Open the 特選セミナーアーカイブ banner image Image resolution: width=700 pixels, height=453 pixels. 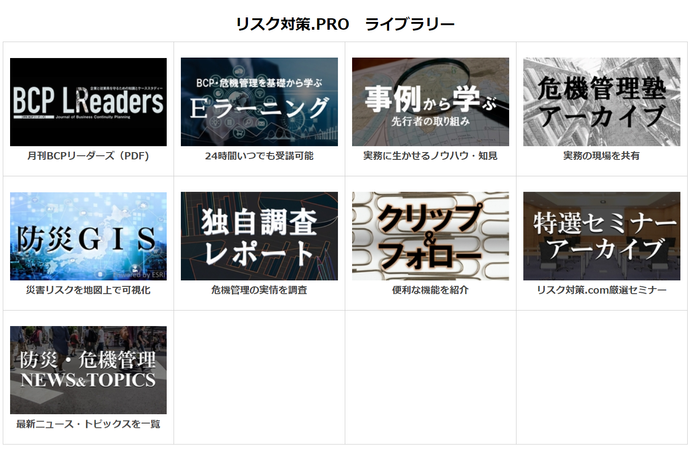point(602,236)
